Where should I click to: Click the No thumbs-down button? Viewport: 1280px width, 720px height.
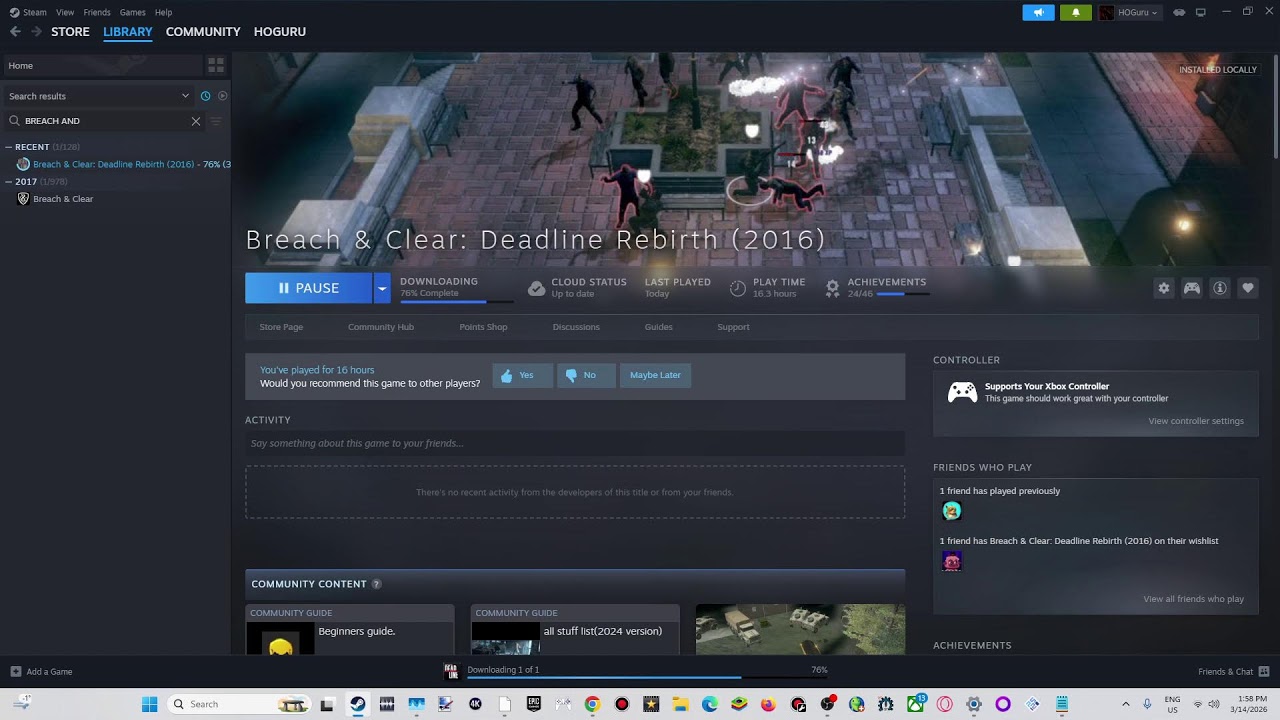pos(586,375)
